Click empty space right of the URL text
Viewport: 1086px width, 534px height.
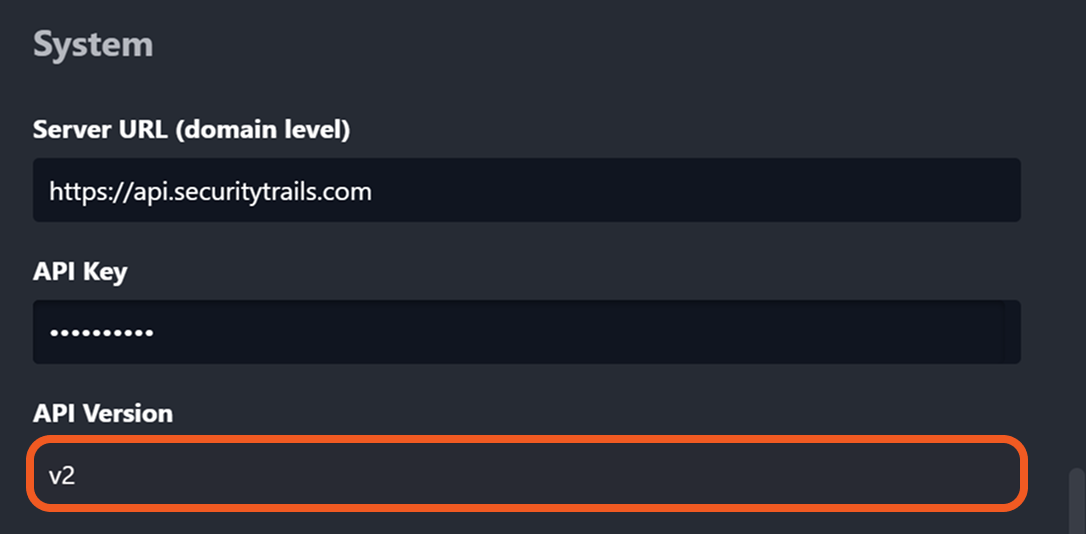click(700, 190)
